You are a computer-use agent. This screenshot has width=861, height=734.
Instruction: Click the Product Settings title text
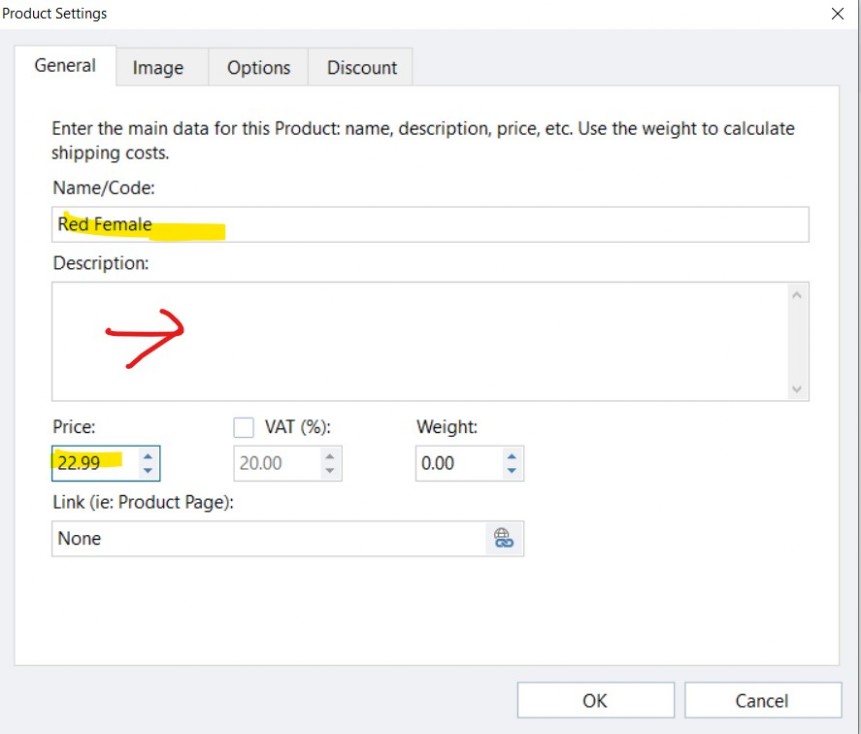pyautogui.click(x=54, y=13)
